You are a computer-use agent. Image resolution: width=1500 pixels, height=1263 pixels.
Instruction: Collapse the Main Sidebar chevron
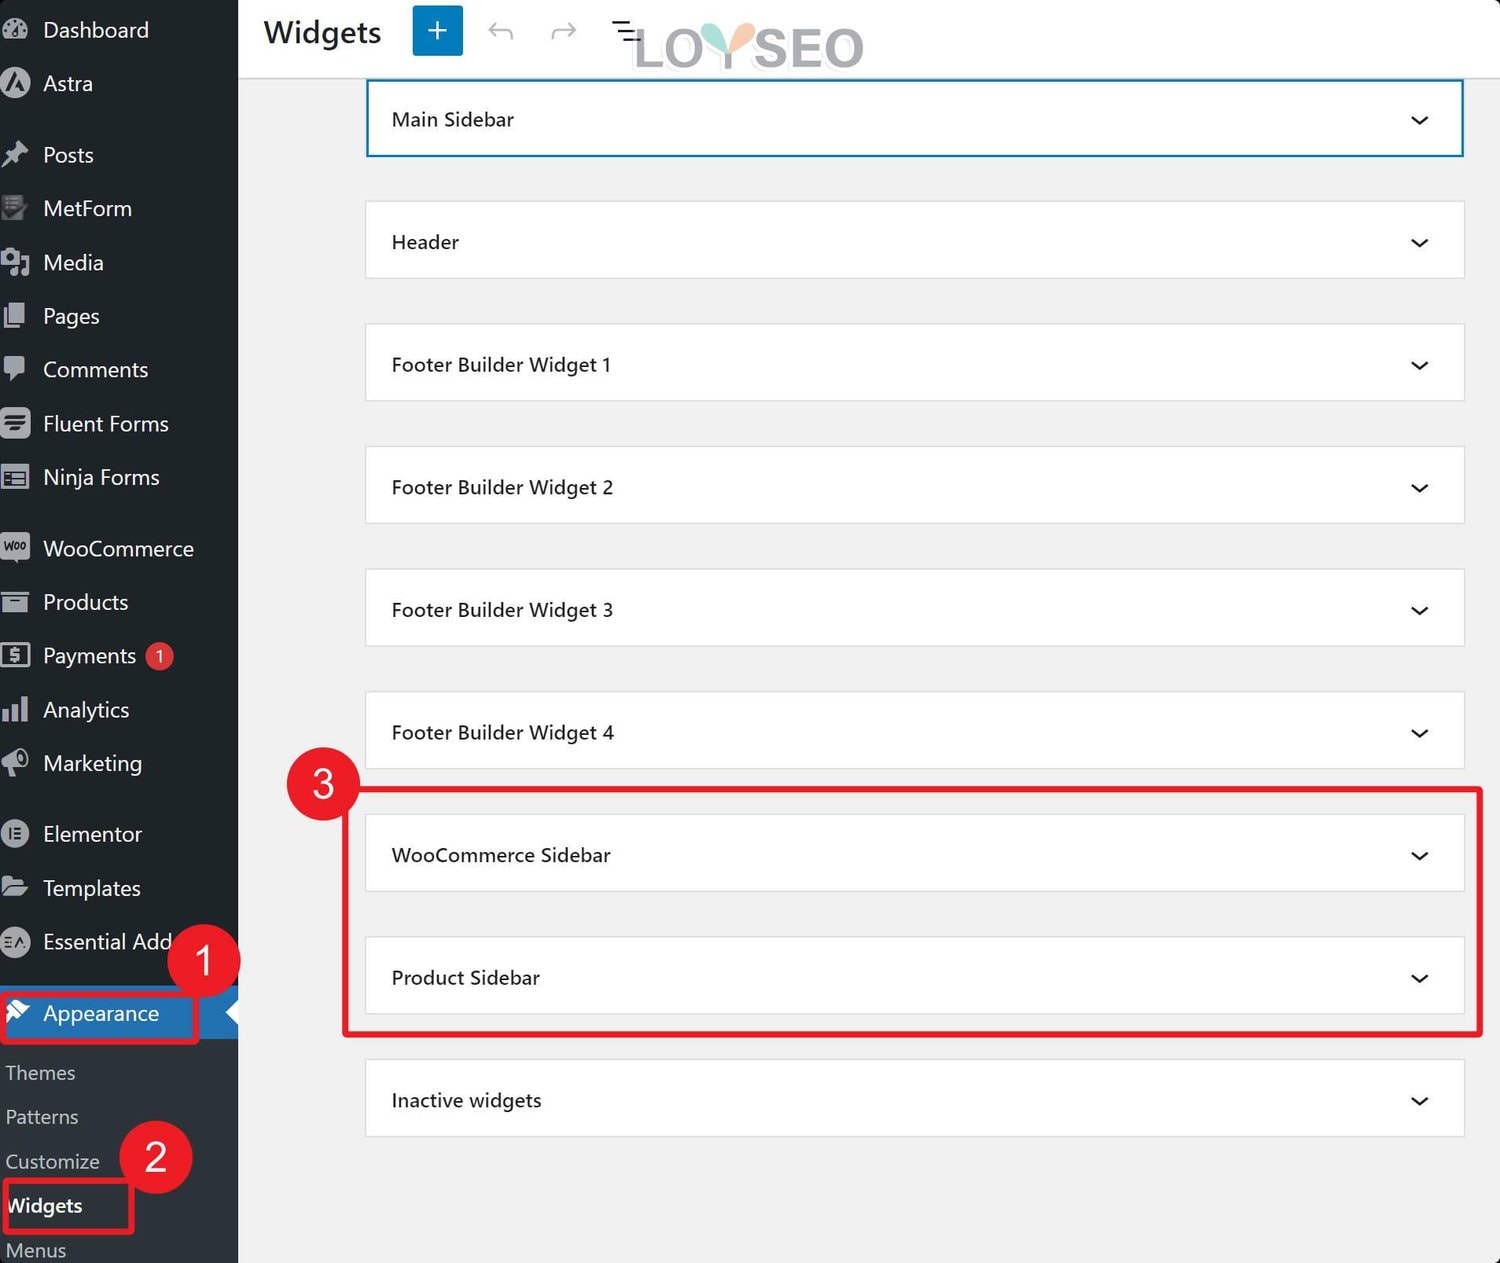1419,120
